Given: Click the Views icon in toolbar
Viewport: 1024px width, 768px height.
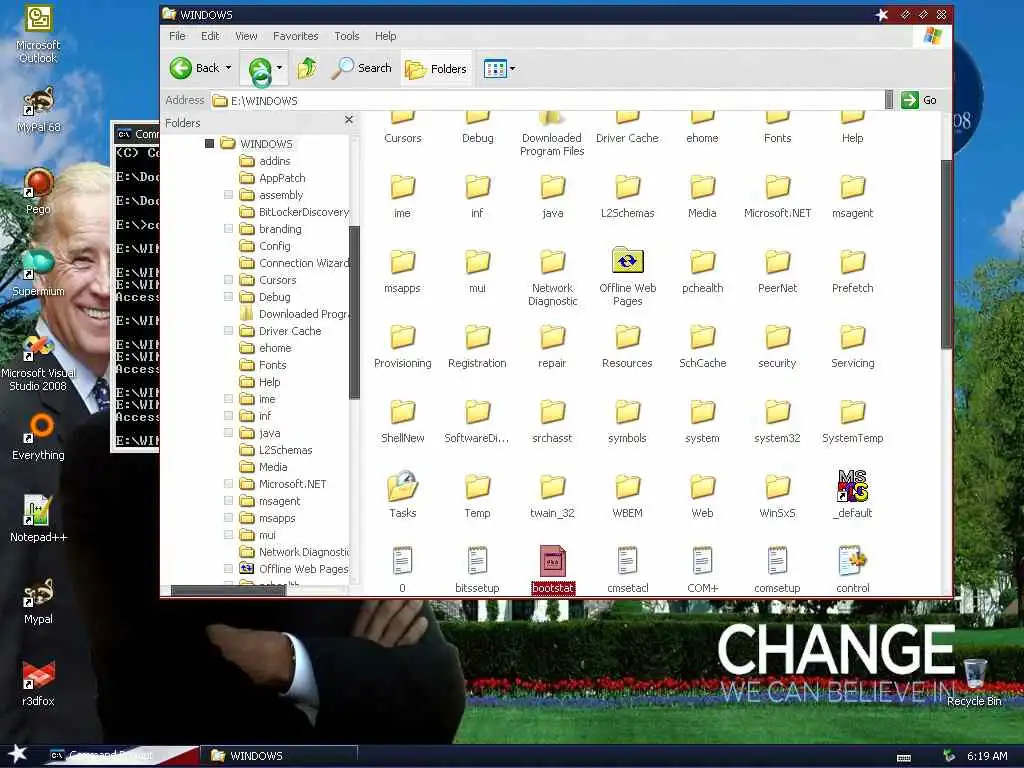Looking at the screenshot, I should click(x=495, y=68).
